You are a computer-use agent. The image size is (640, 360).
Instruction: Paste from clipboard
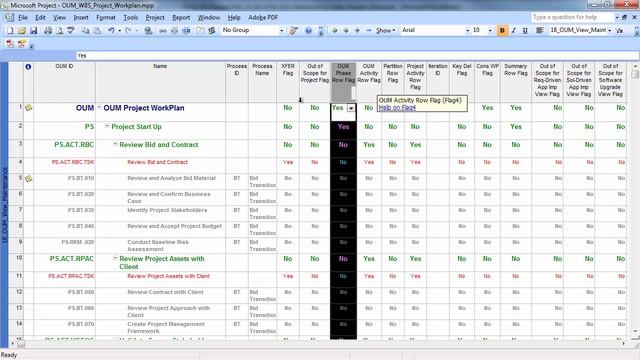(x=97, y=31)
